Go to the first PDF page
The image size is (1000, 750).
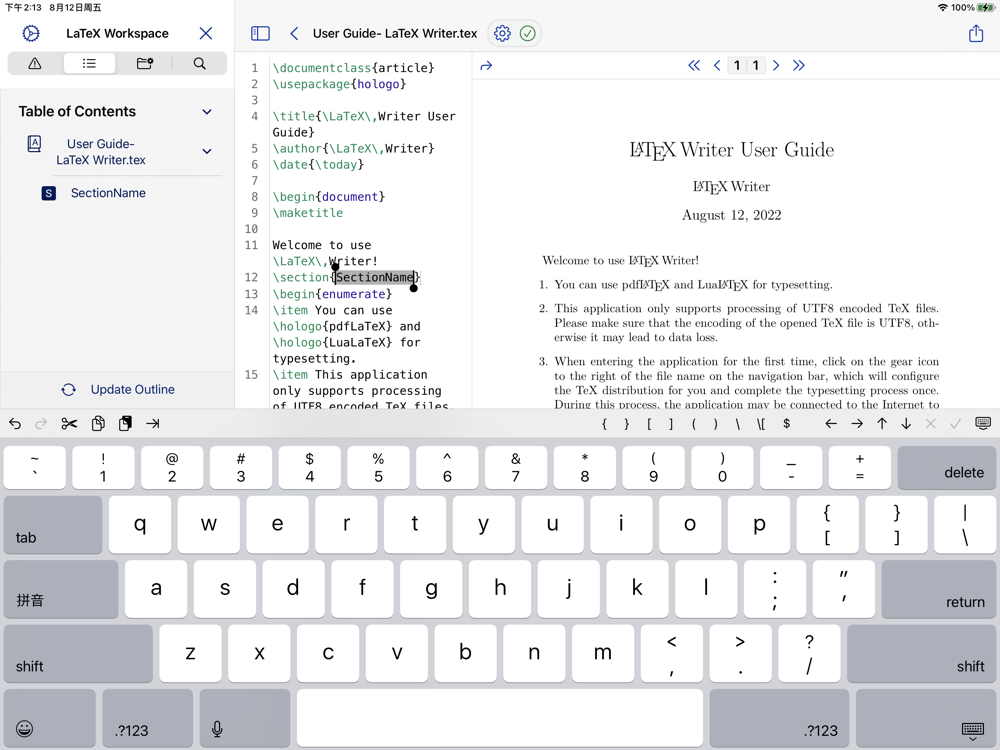click(x=693, y=65)
